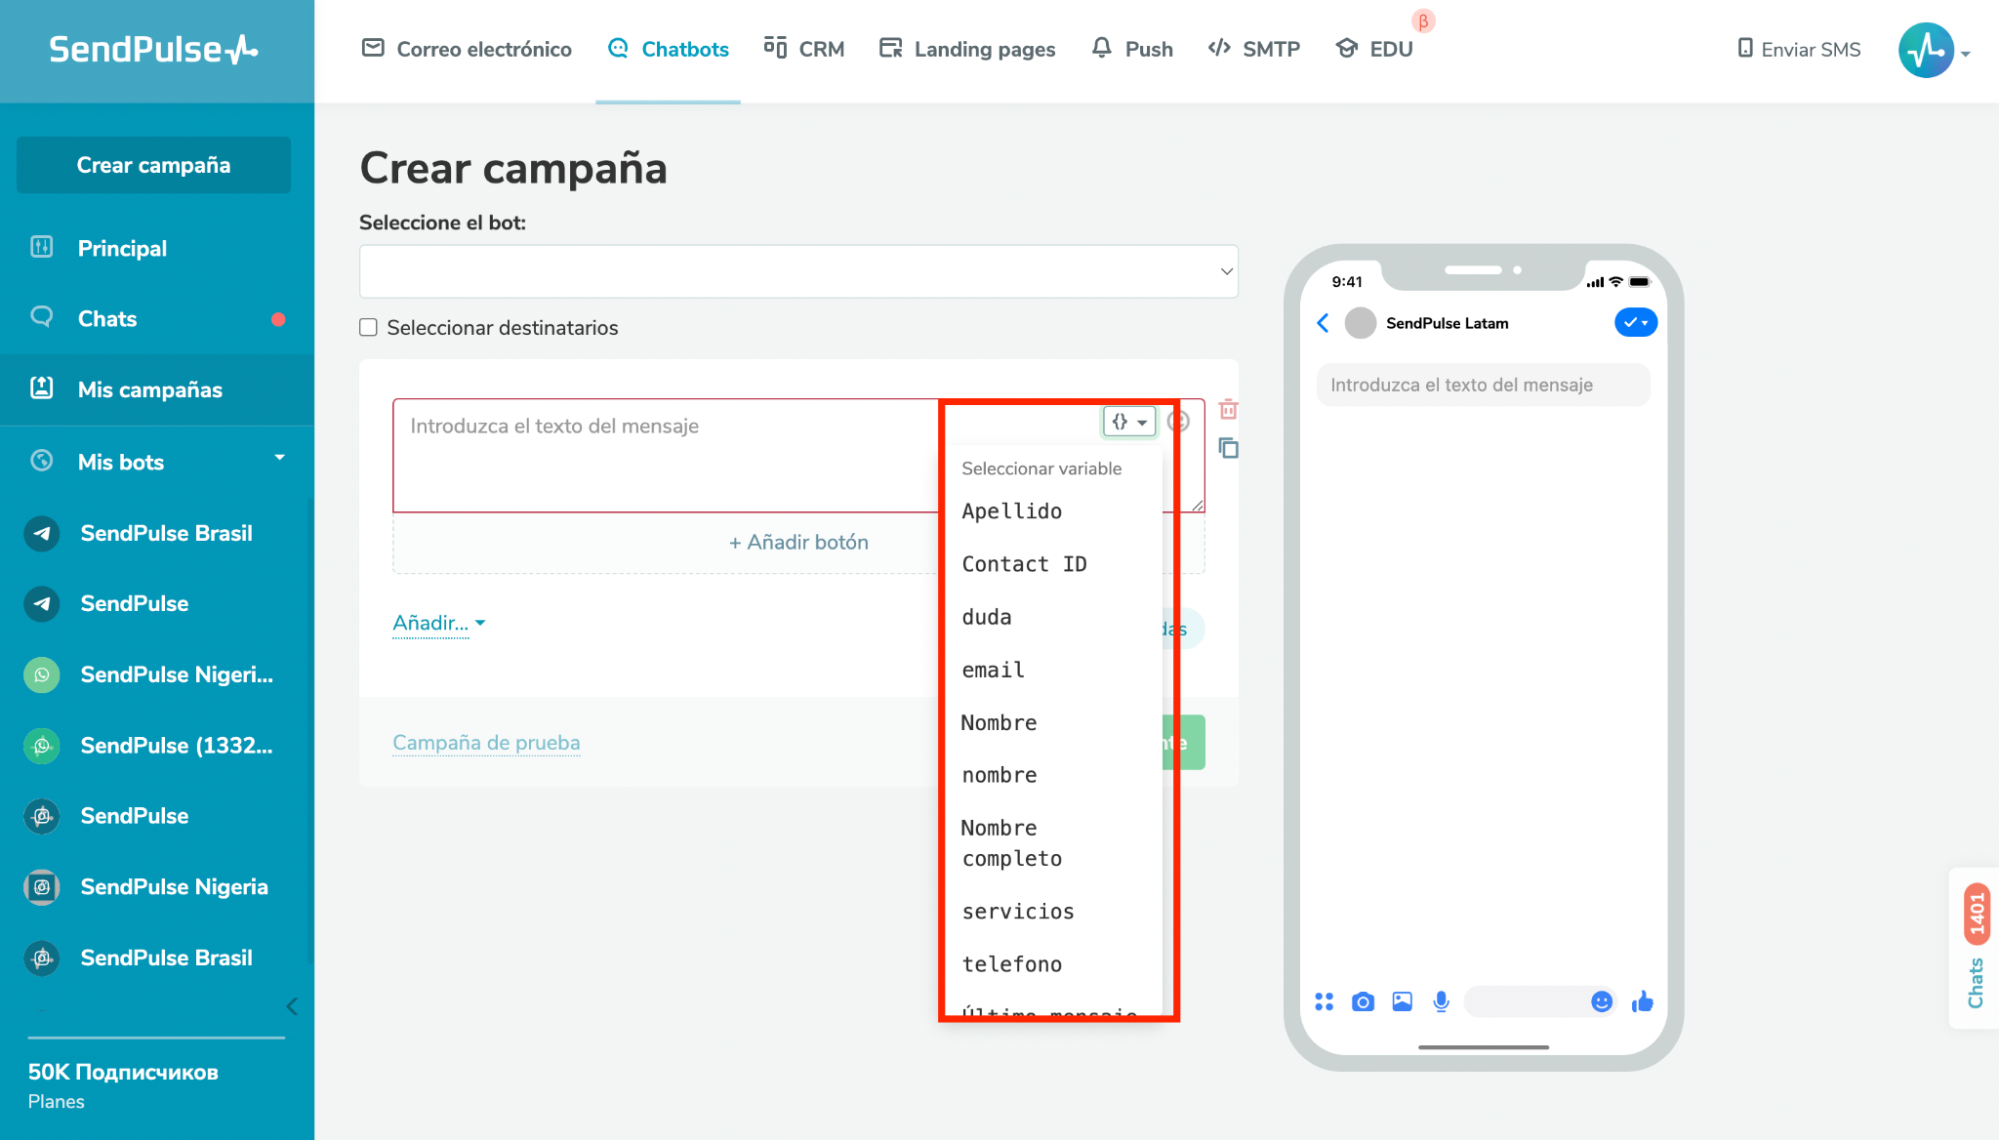1999x1141 pixels.
Task: Open the EDU tab
Action: pos(1375,49)
